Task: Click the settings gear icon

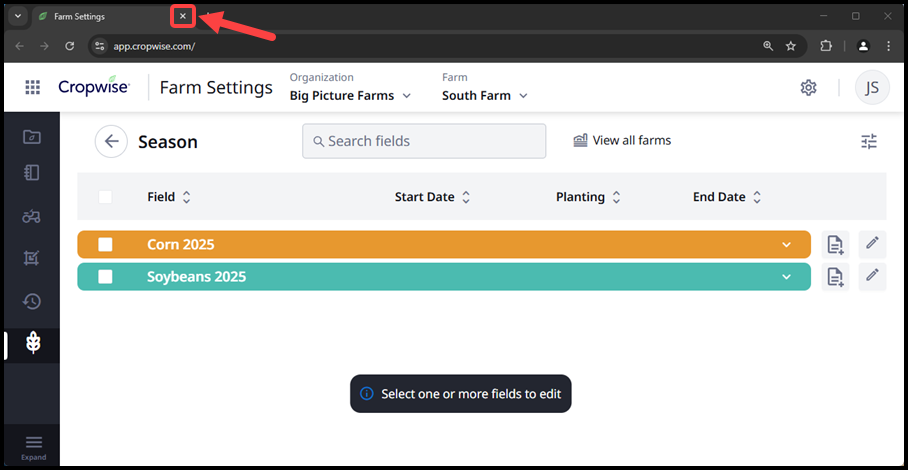Action: click(x=808, y=88)
